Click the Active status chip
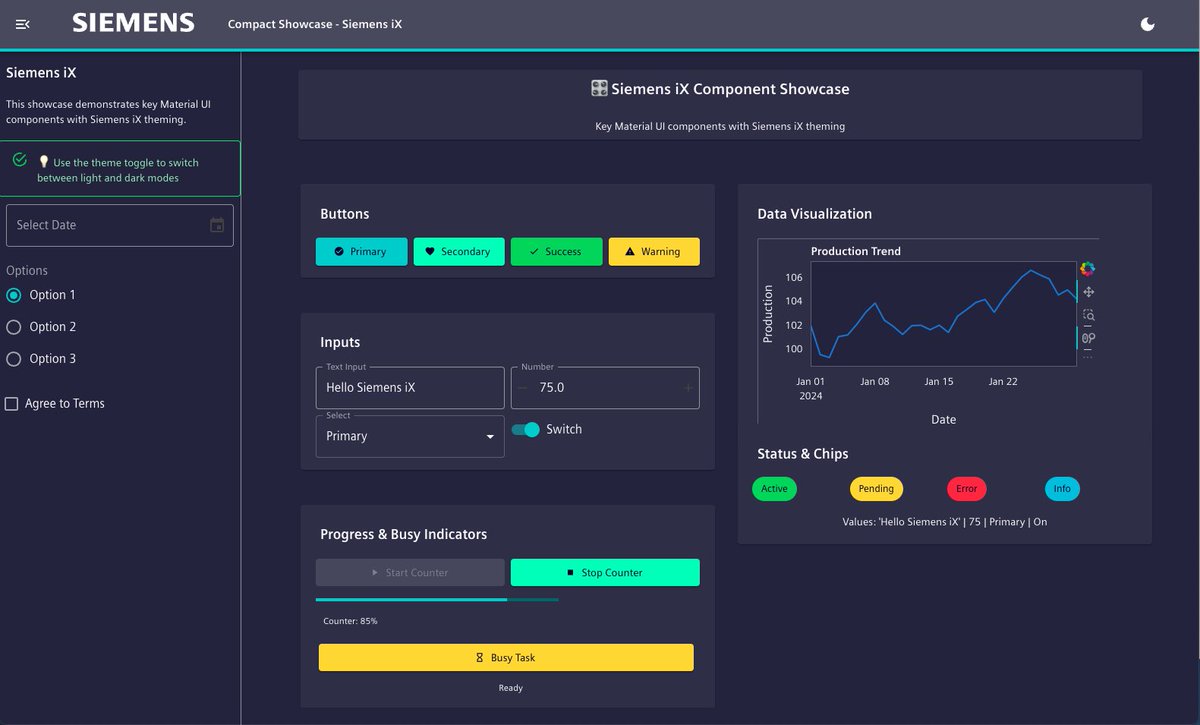1200x725 pixels. coord(774,489)
